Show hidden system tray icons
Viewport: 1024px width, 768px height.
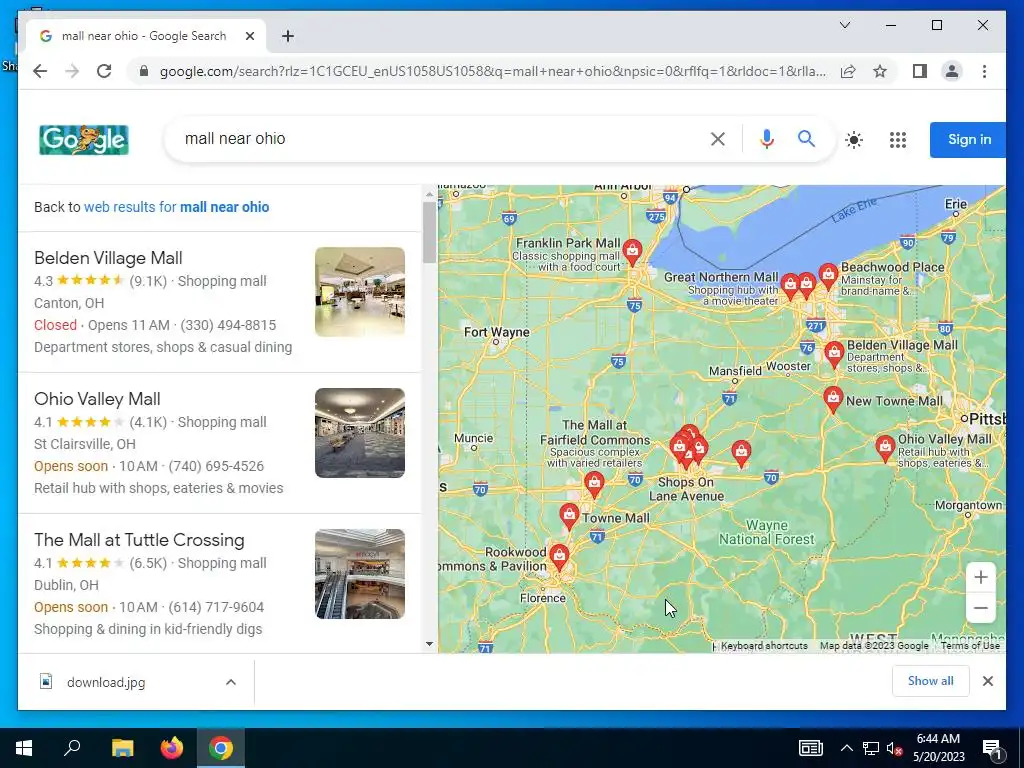point(846,748)
